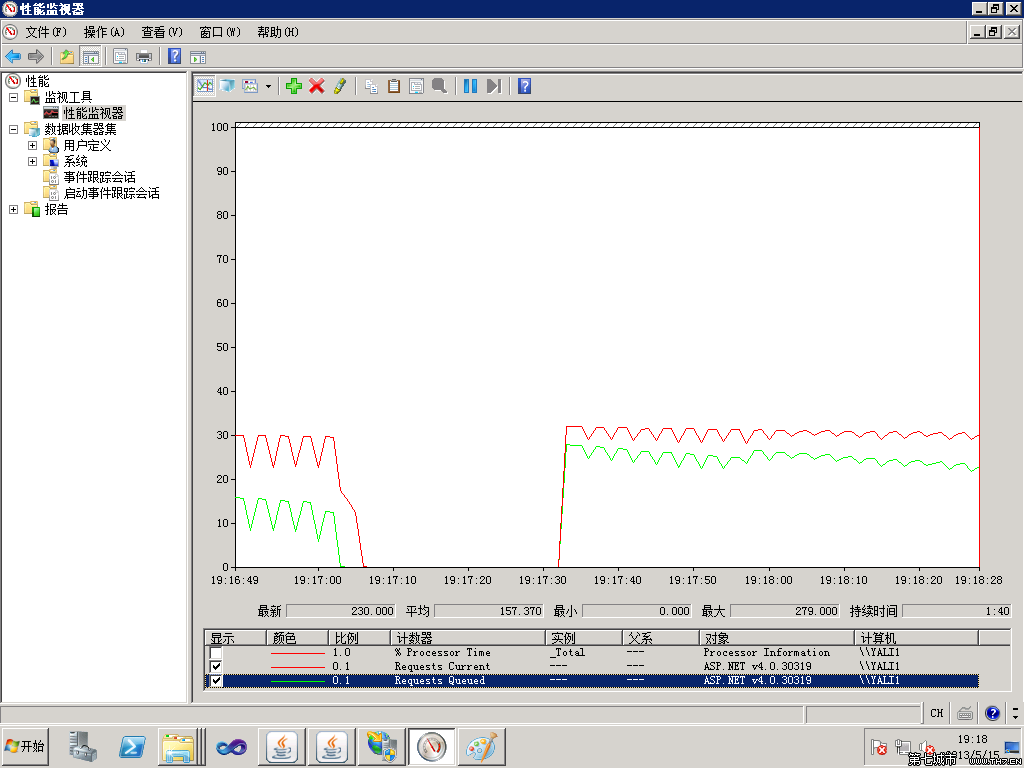The height and width of the screenshot is (768, 1024).
Task: Open the 操作(A) menu
Action: (104, 32)
